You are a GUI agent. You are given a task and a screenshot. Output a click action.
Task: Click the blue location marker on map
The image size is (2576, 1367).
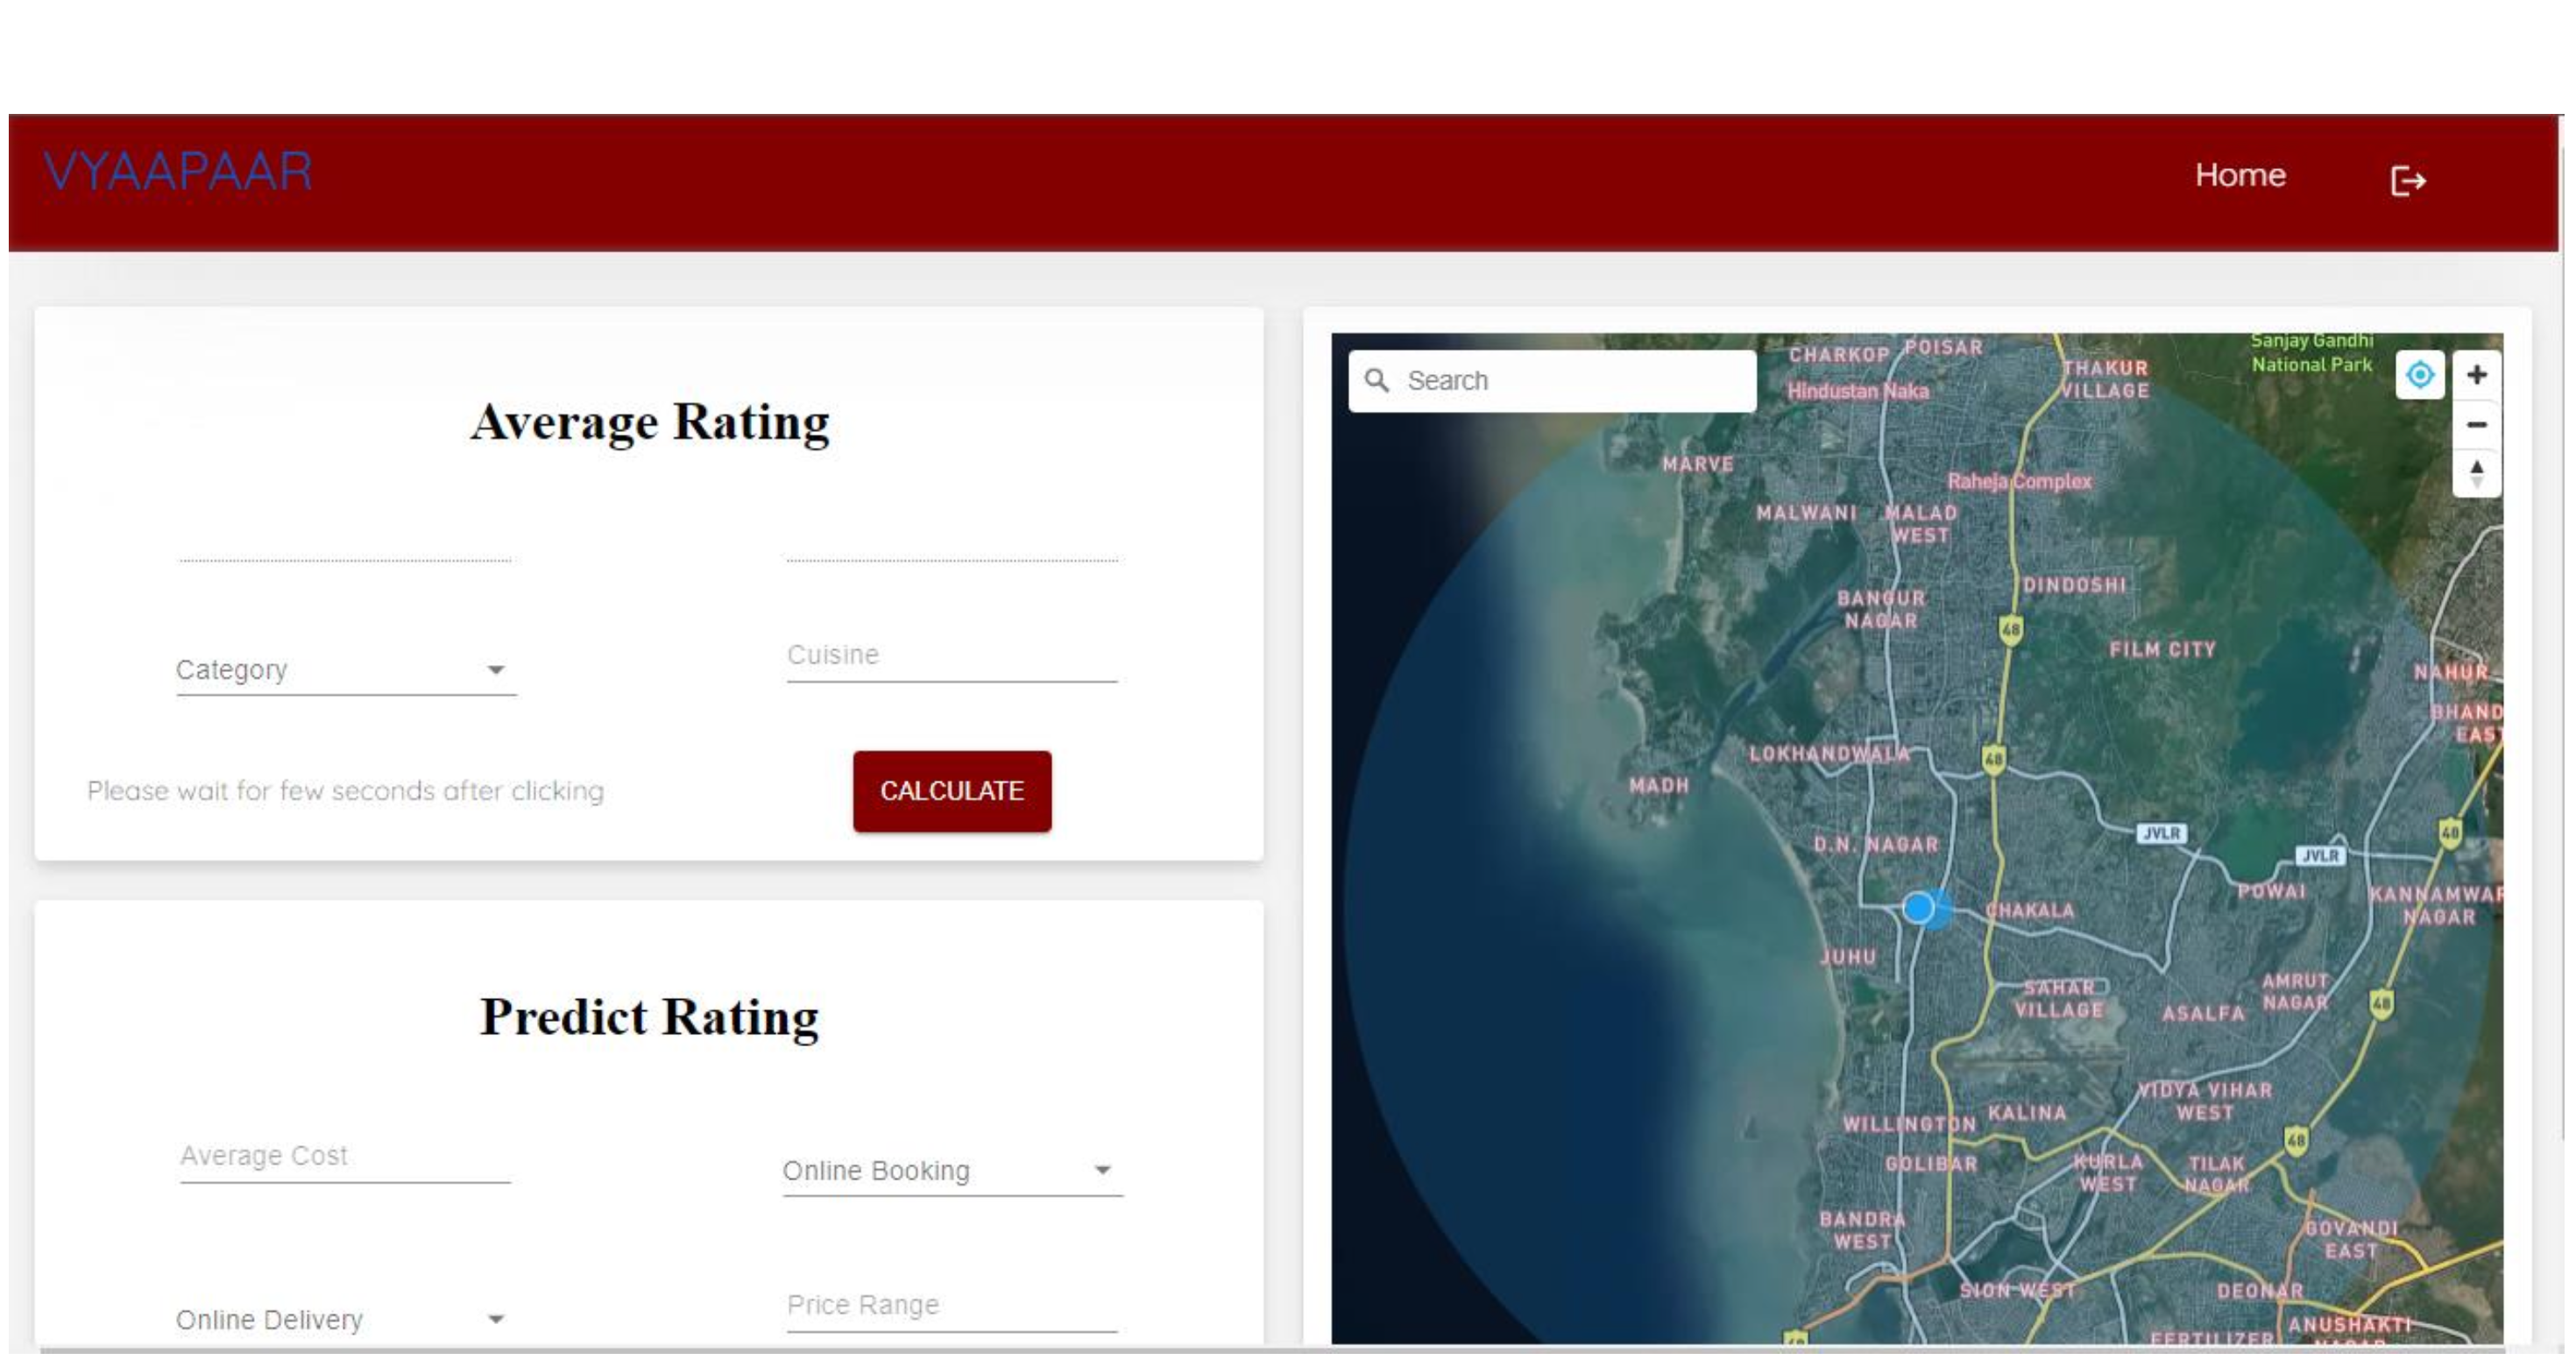coord(1918,908)
